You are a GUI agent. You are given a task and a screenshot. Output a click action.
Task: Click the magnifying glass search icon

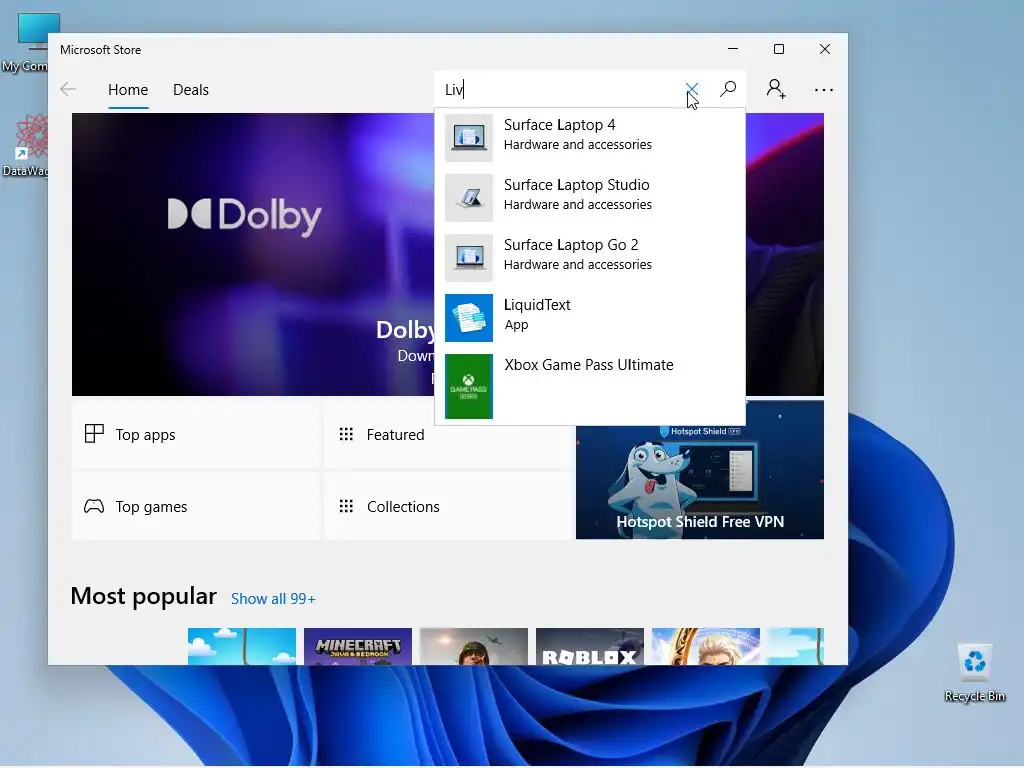pos(728,89)
